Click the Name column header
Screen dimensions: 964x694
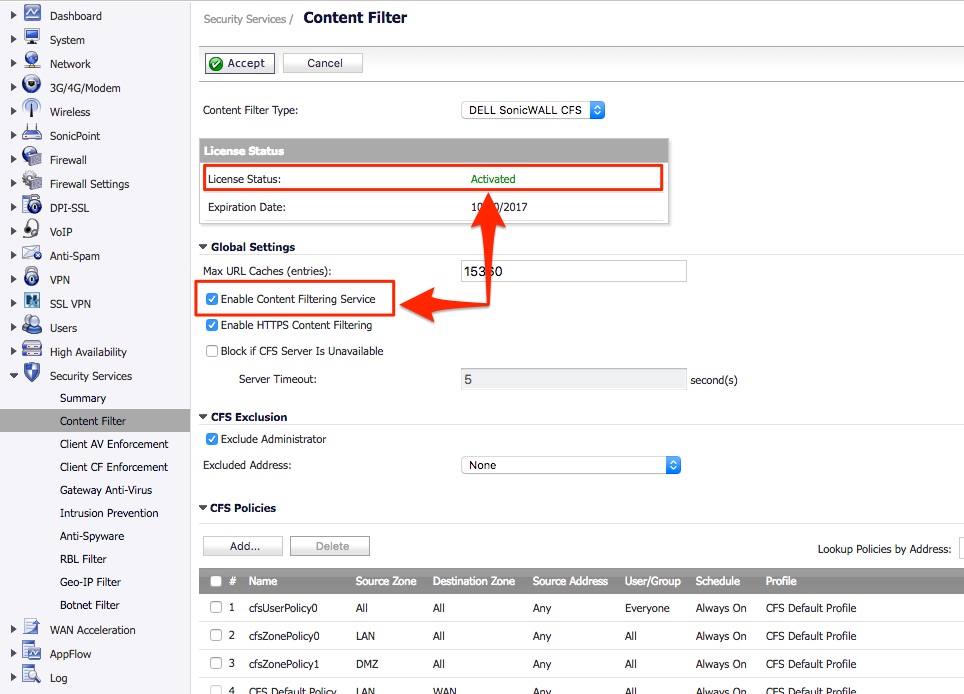click(263, 581)
